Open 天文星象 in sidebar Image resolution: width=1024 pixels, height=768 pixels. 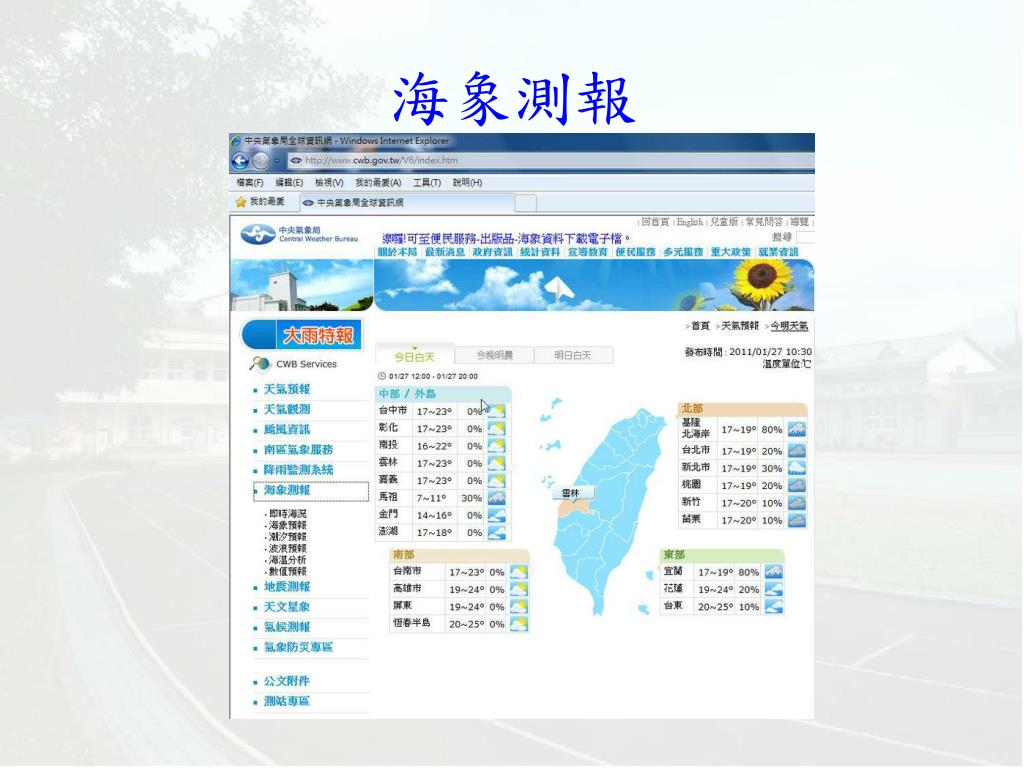point(287,607)
